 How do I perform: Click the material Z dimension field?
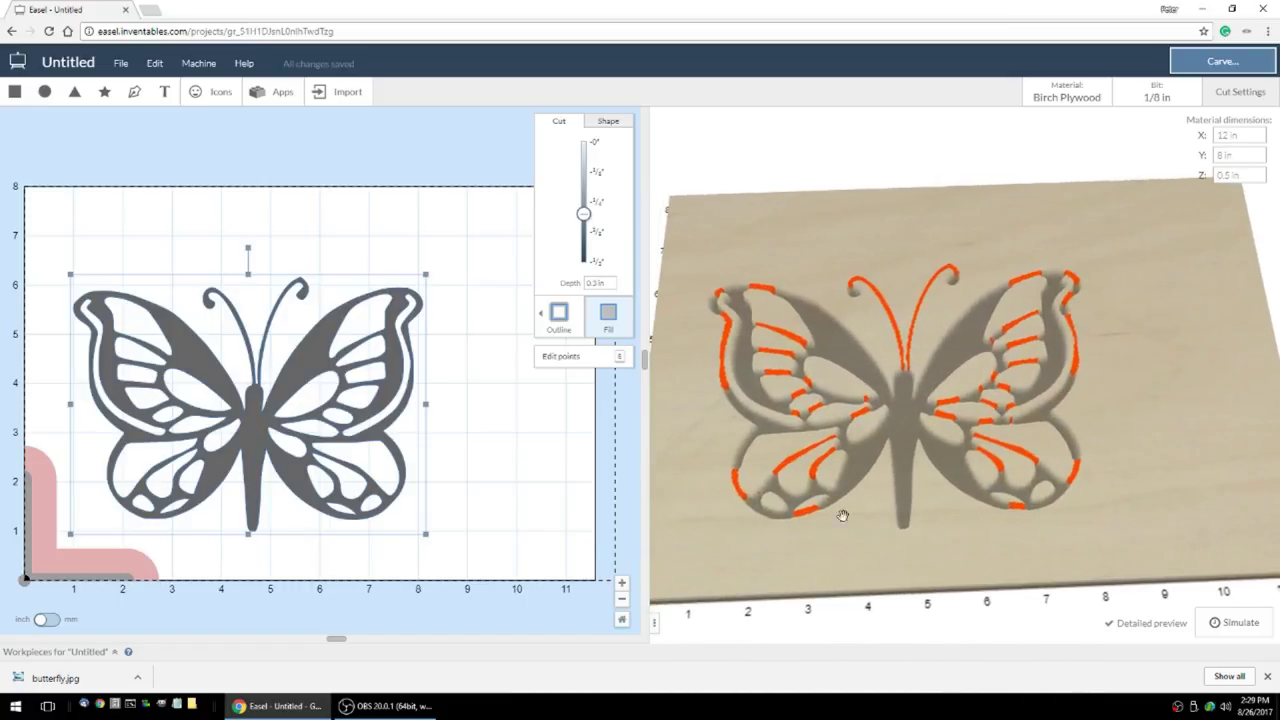click(1239, 175)
